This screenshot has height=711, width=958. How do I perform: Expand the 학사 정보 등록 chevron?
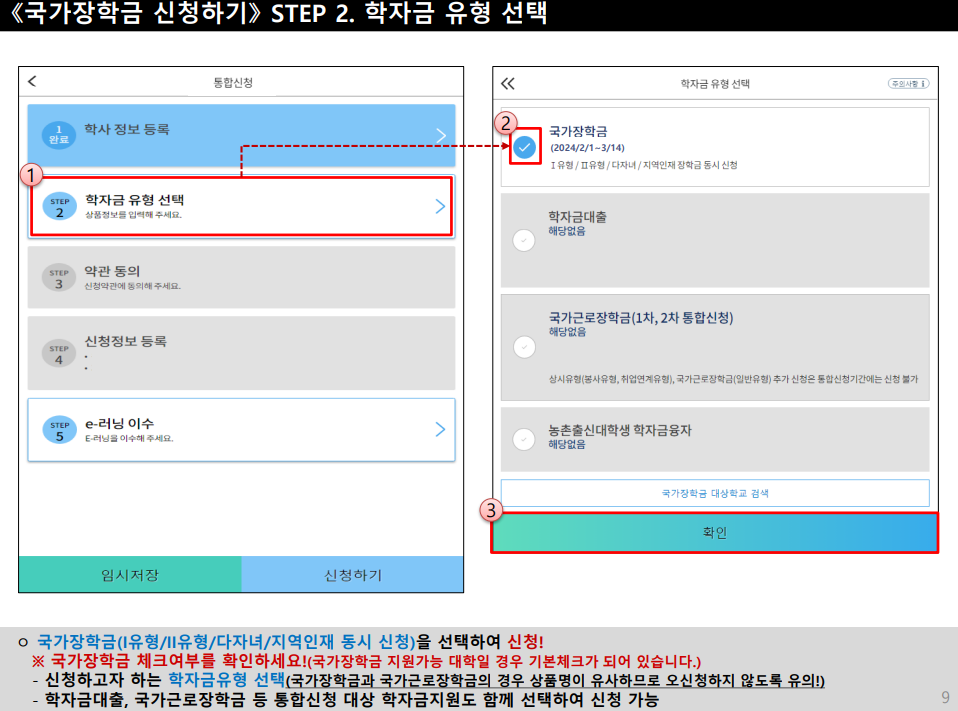point(442,133)
